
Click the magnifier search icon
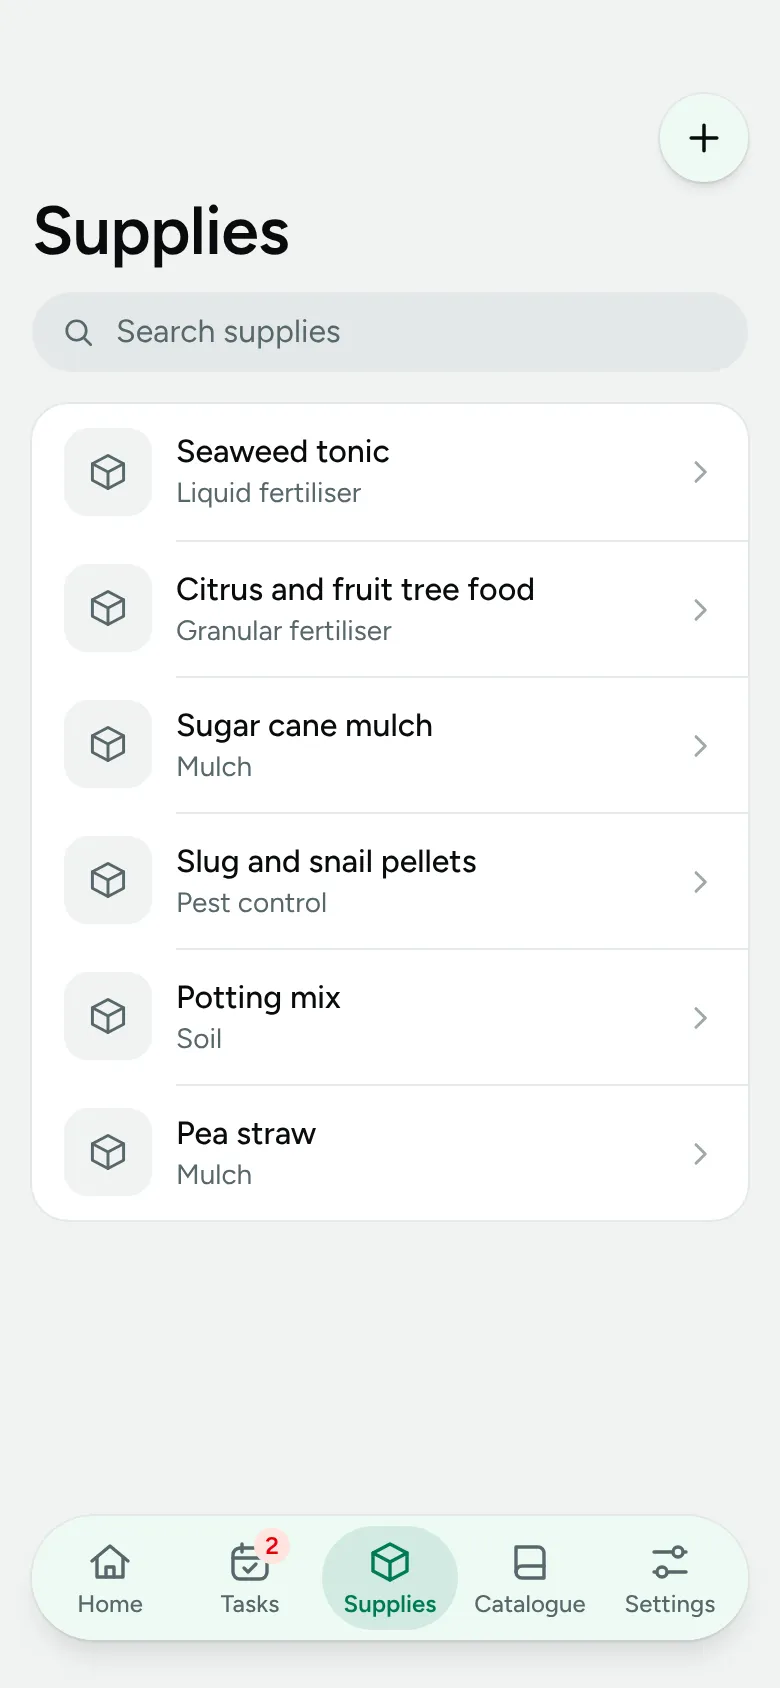click(78, 332)
